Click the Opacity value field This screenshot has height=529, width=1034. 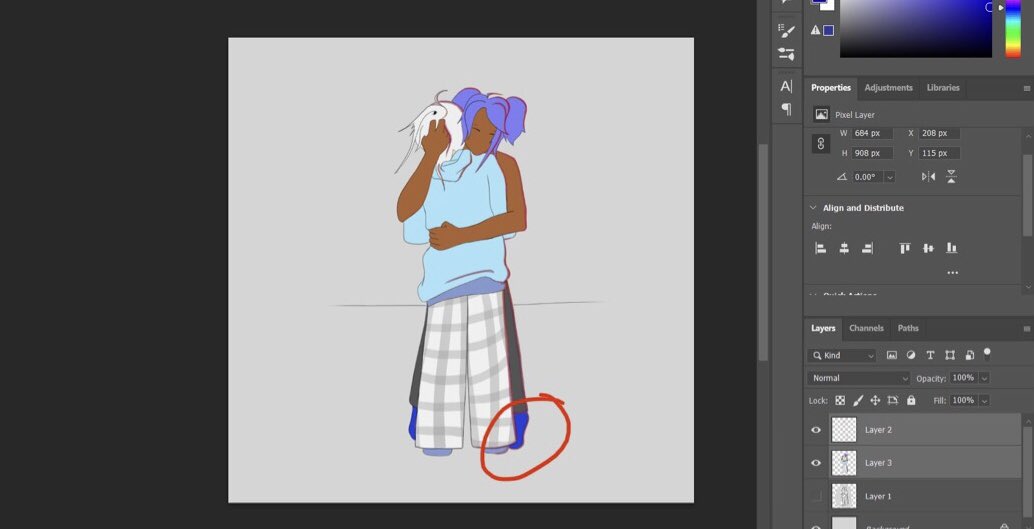click(x=963, y=378)
